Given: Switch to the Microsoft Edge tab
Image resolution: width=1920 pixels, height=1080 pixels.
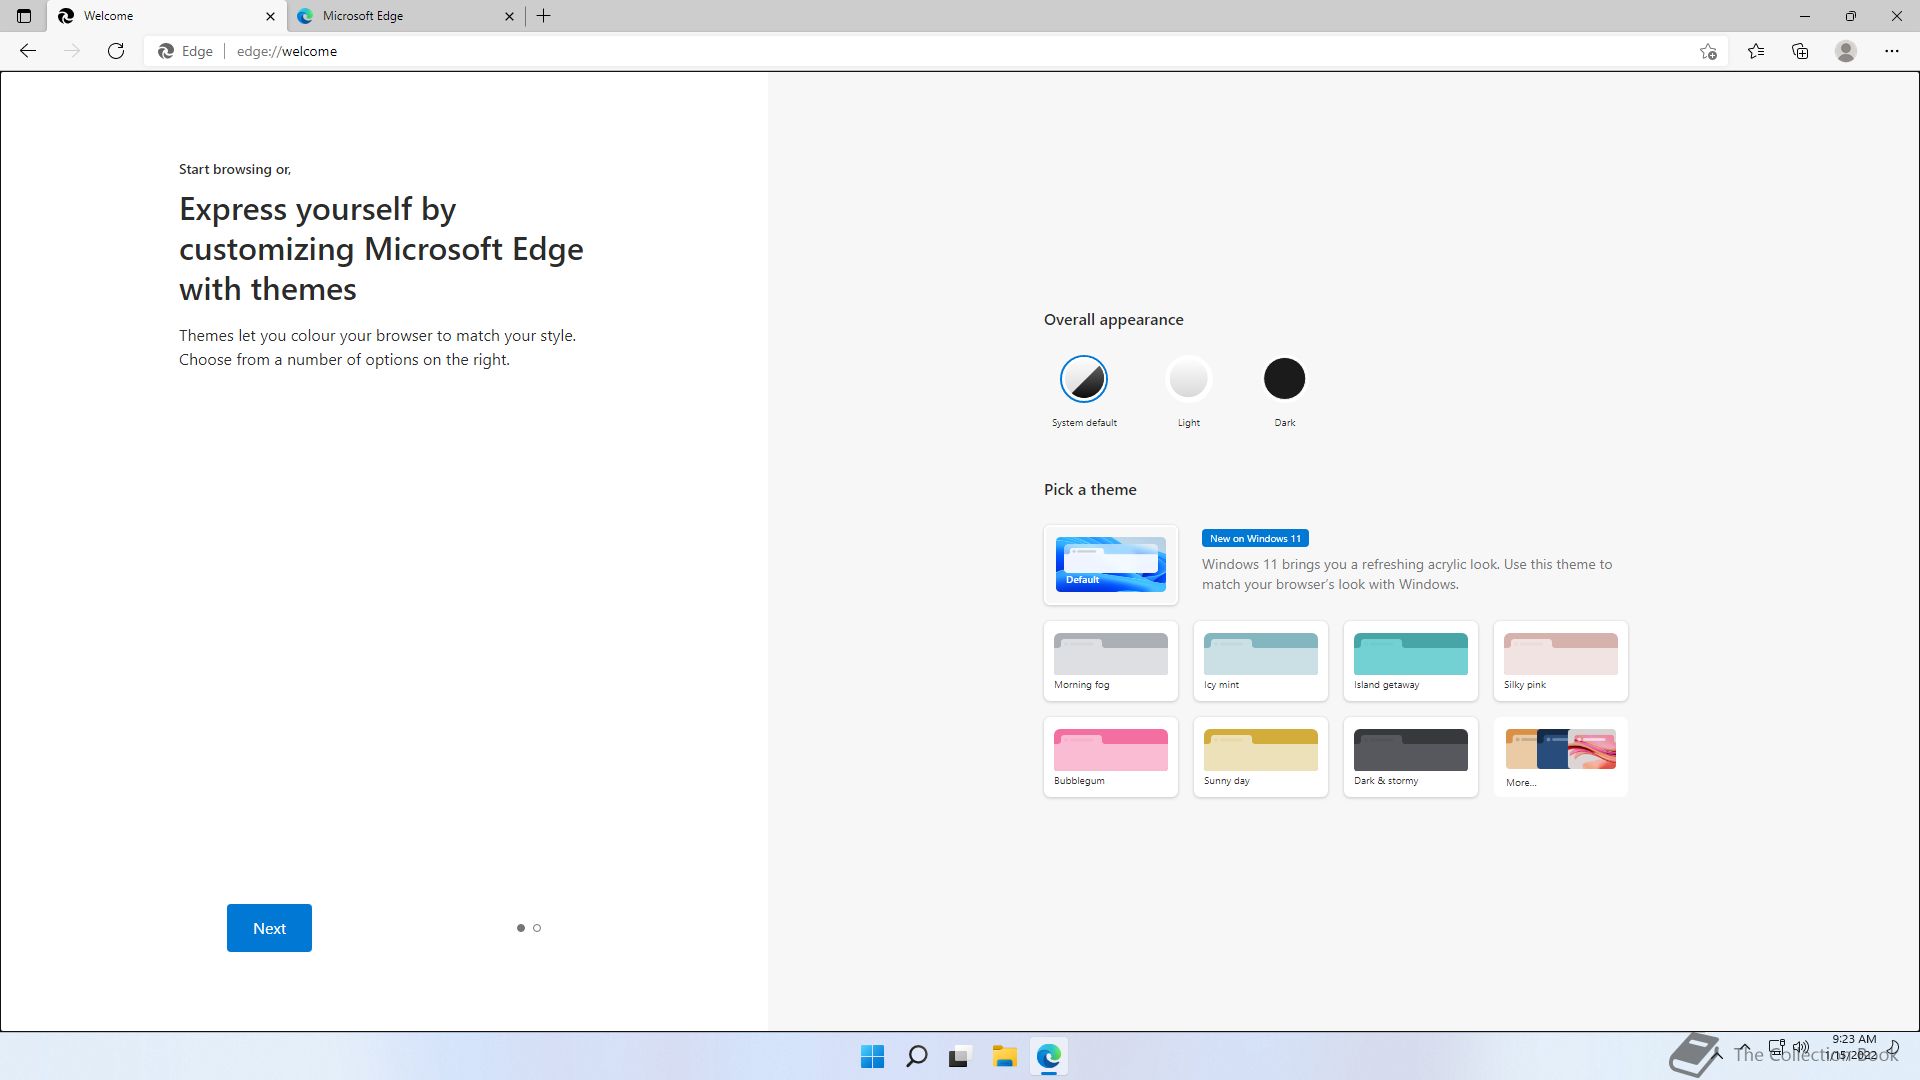Looking at the screenshot, I should 407,16.
